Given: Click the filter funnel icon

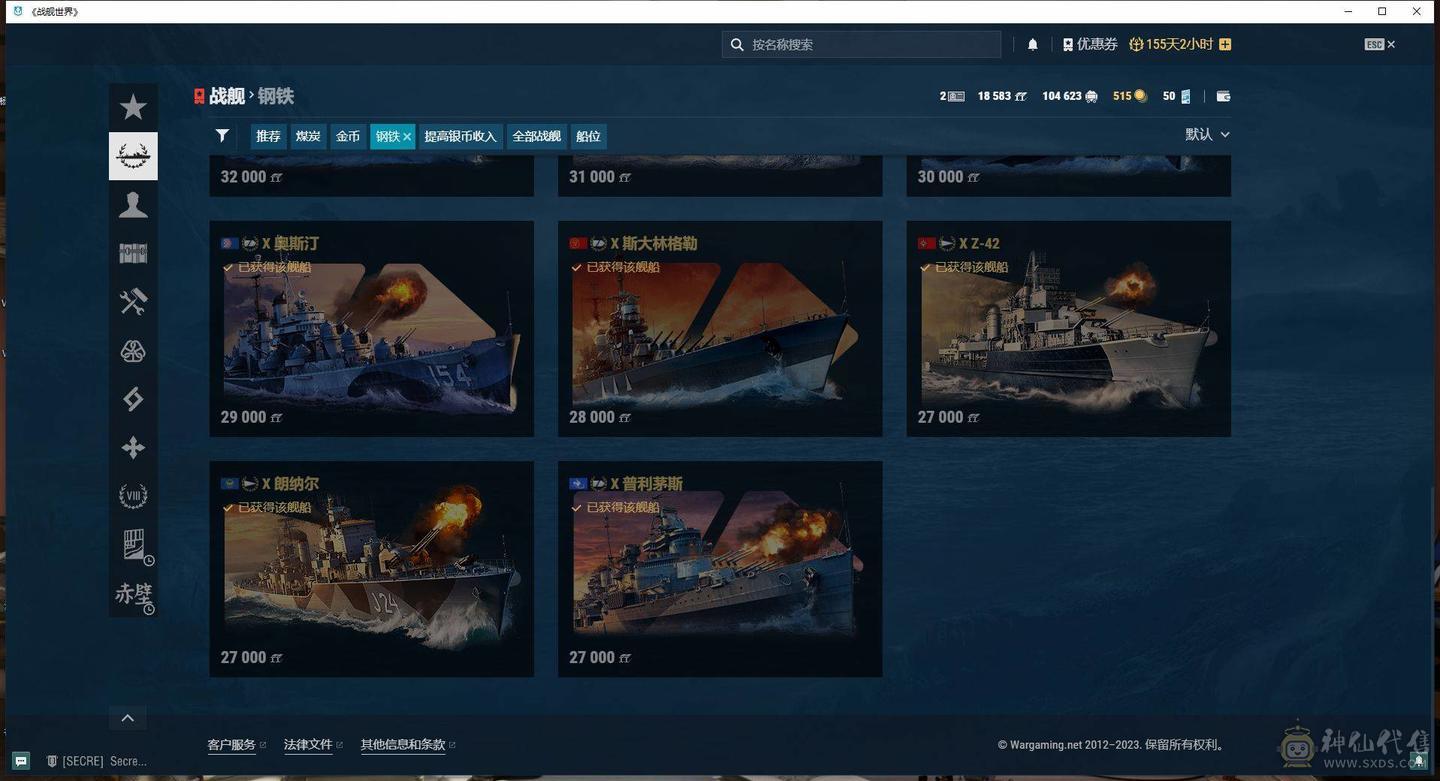Looking at the screenshot, I should pos(222,136).
